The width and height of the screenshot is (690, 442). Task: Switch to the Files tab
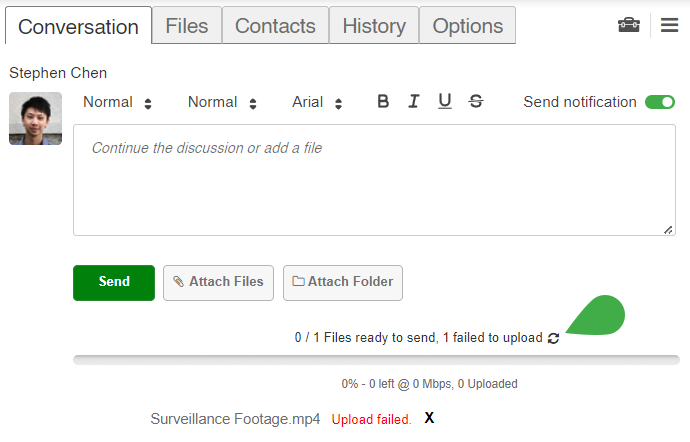pos(187,26)
